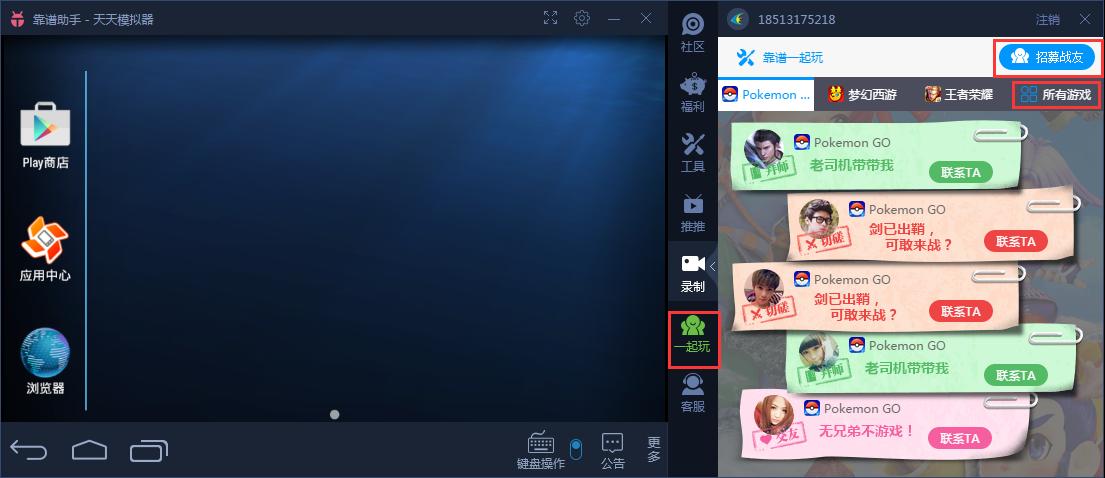Open the 社区 community sidebar icon
This screenshot has height=478, width=1105.
pyautogui.click(x=692, y=32)
